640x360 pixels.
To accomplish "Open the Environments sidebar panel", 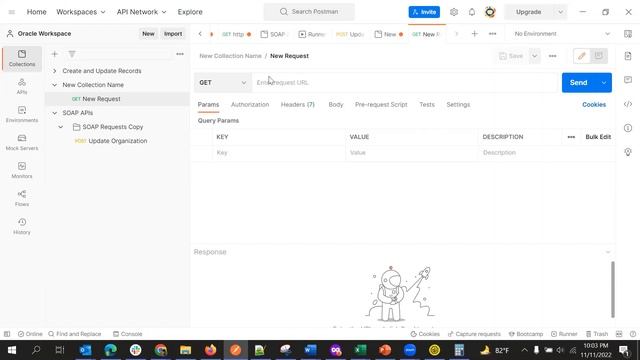I will (22, 114).
